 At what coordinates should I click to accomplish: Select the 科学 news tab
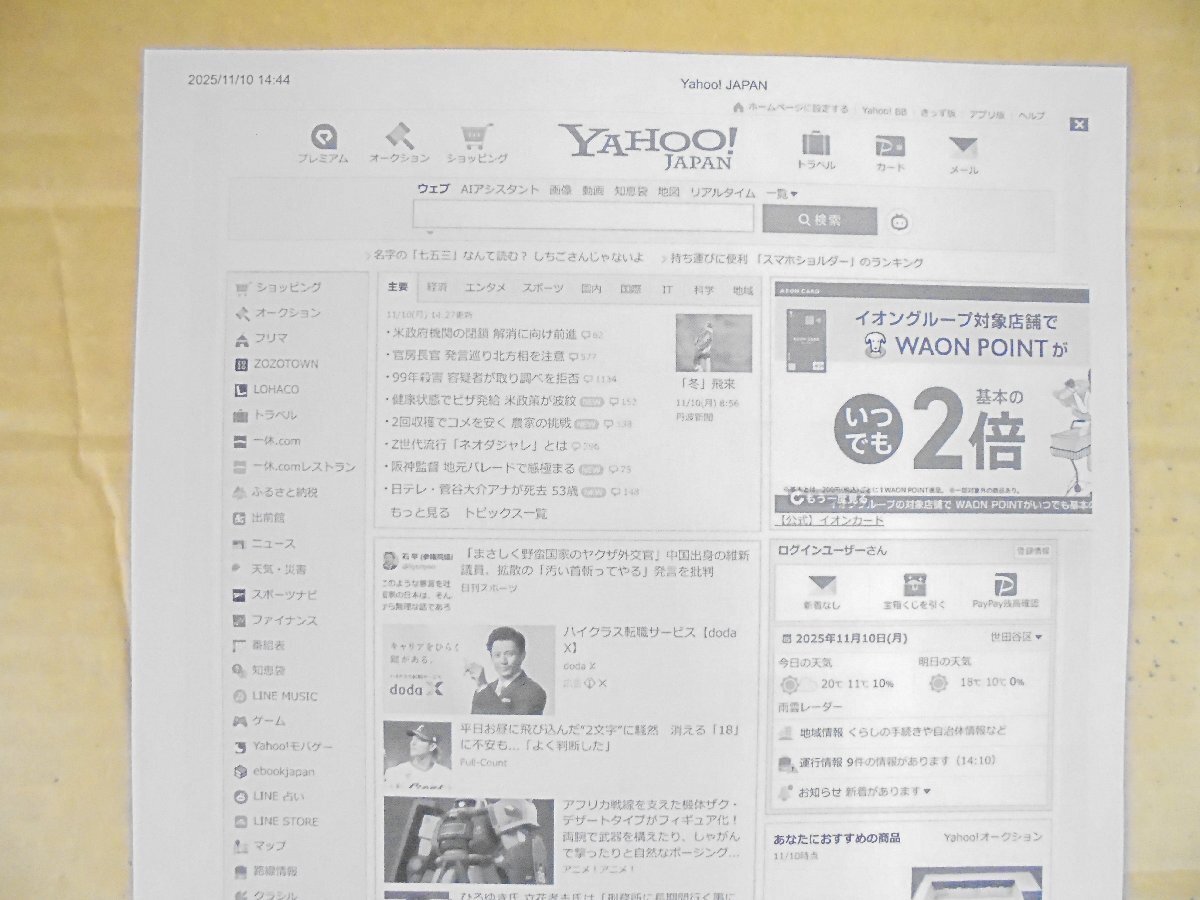(703, 290)
